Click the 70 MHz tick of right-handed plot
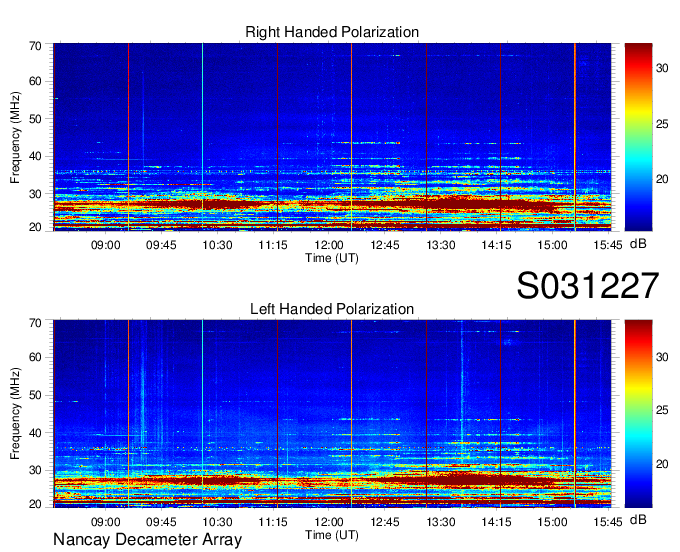680x552 pixels. (35, 46)
